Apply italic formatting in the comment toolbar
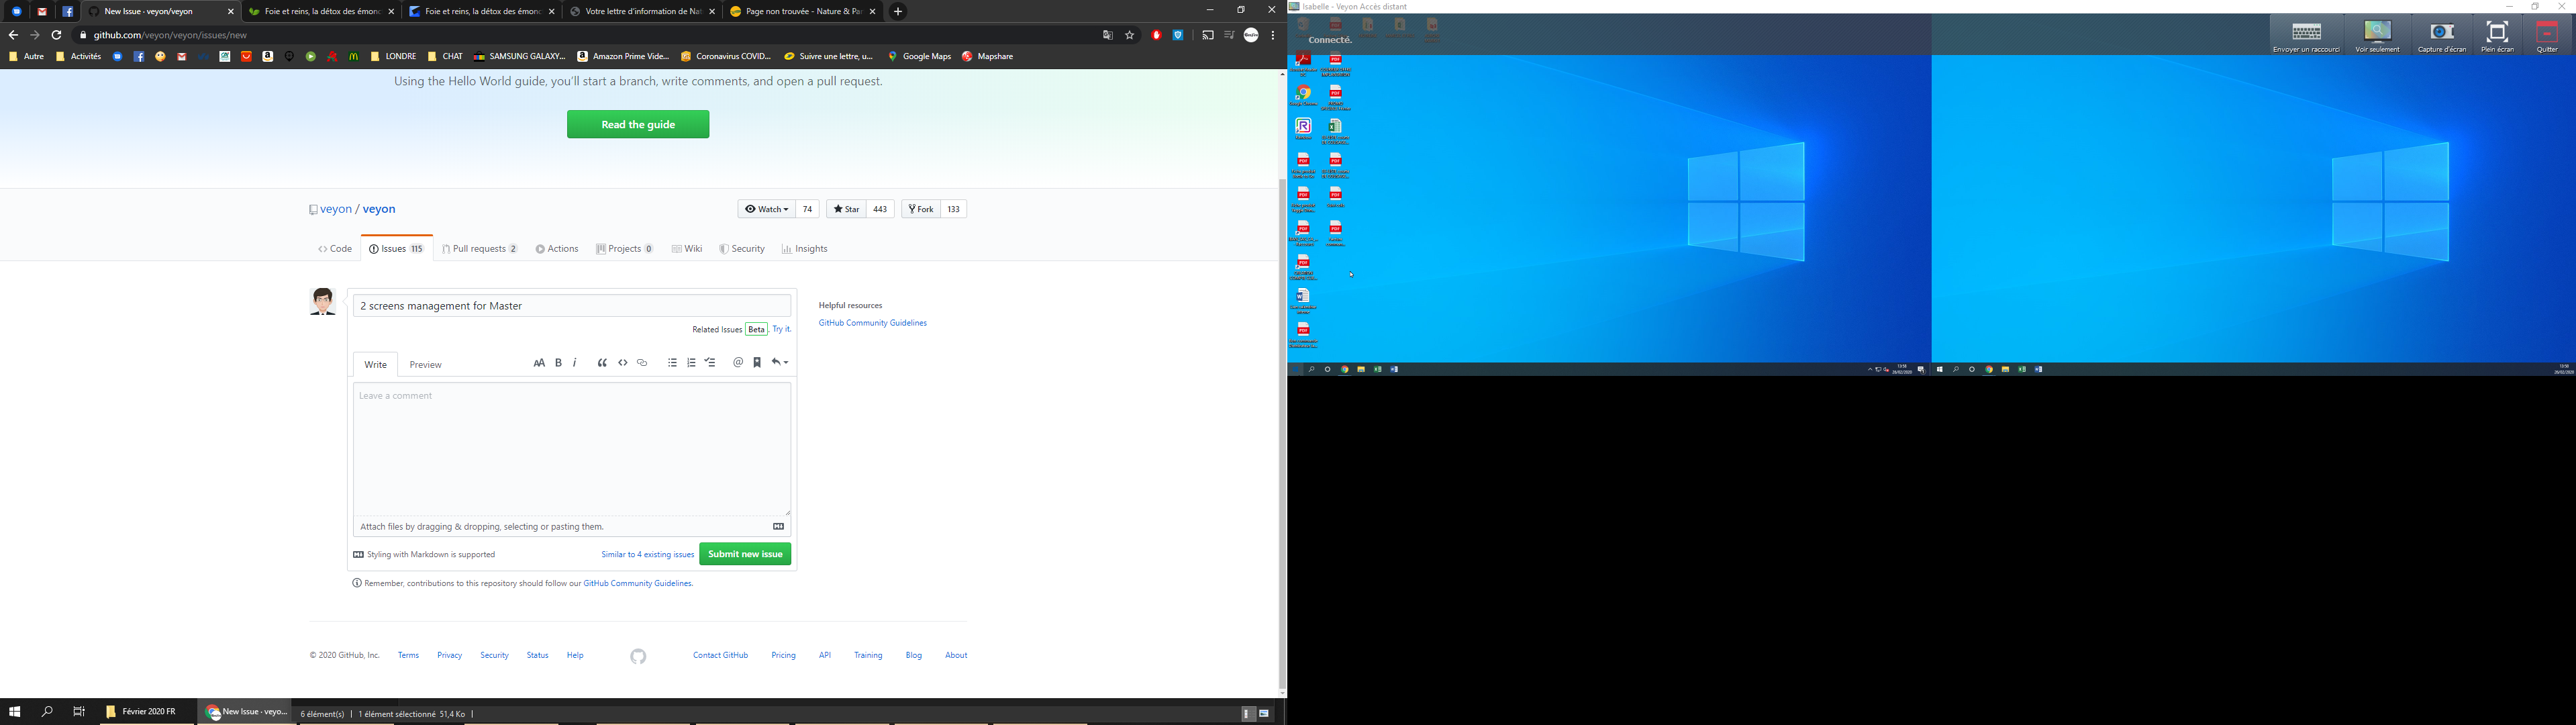This screenshot has width=2576, height=725. (x=575, y=362)
